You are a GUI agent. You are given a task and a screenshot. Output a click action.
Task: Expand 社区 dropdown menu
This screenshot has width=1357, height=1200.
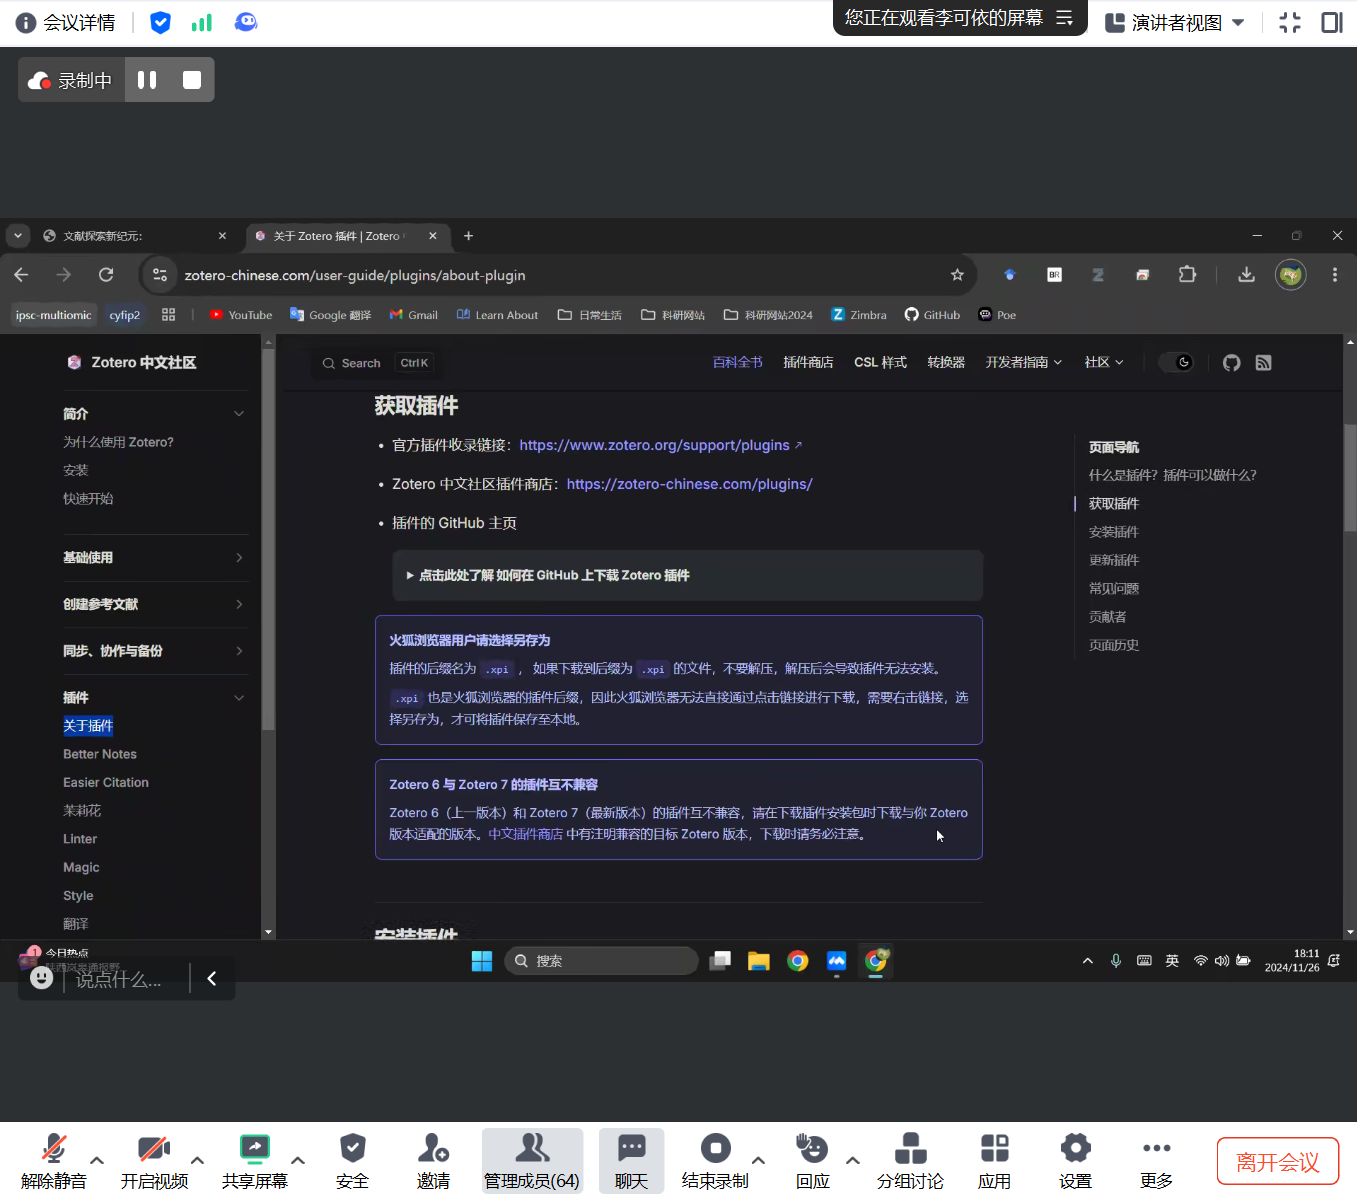pos(1104,362)
